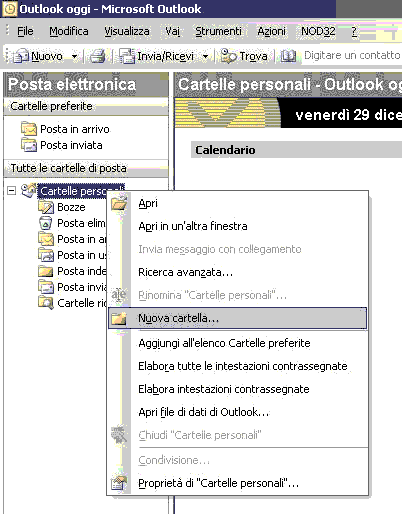Open the Vai menu
The height and width of the screenshot is (514, 402).
(173, 31)
